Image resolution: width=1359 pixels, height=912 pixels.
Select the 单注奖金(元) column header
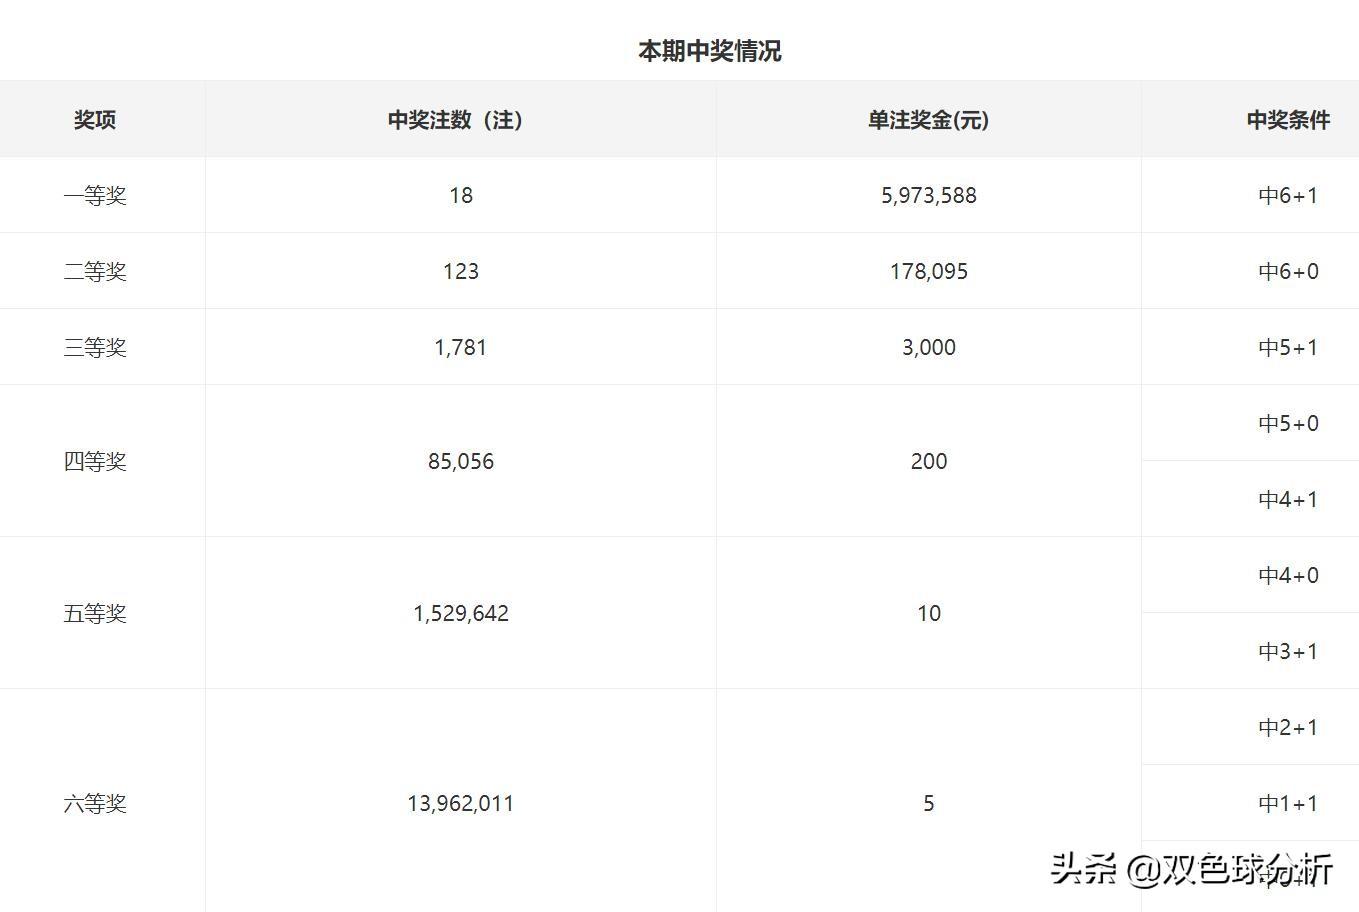pyautogui.click(x=928, y=119)
